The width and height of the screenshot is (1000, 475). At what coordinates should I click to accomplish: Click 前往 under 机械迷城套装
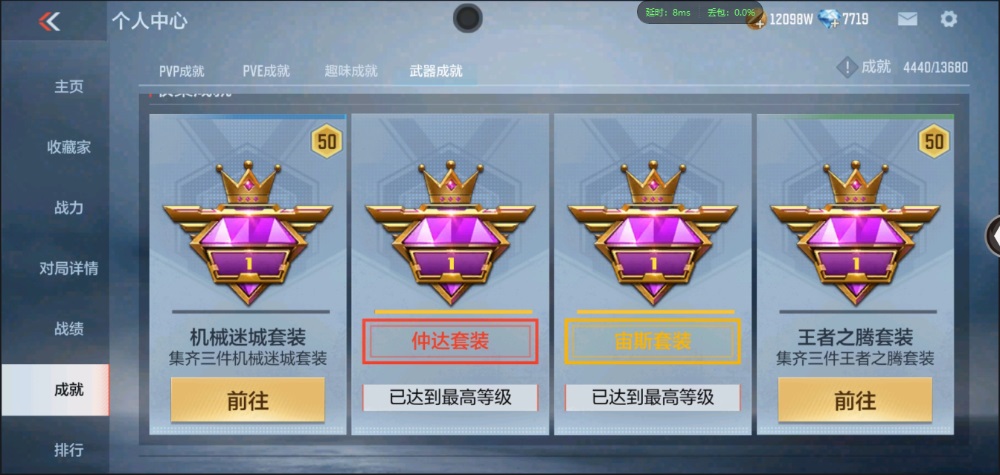(x=247, y=400)
